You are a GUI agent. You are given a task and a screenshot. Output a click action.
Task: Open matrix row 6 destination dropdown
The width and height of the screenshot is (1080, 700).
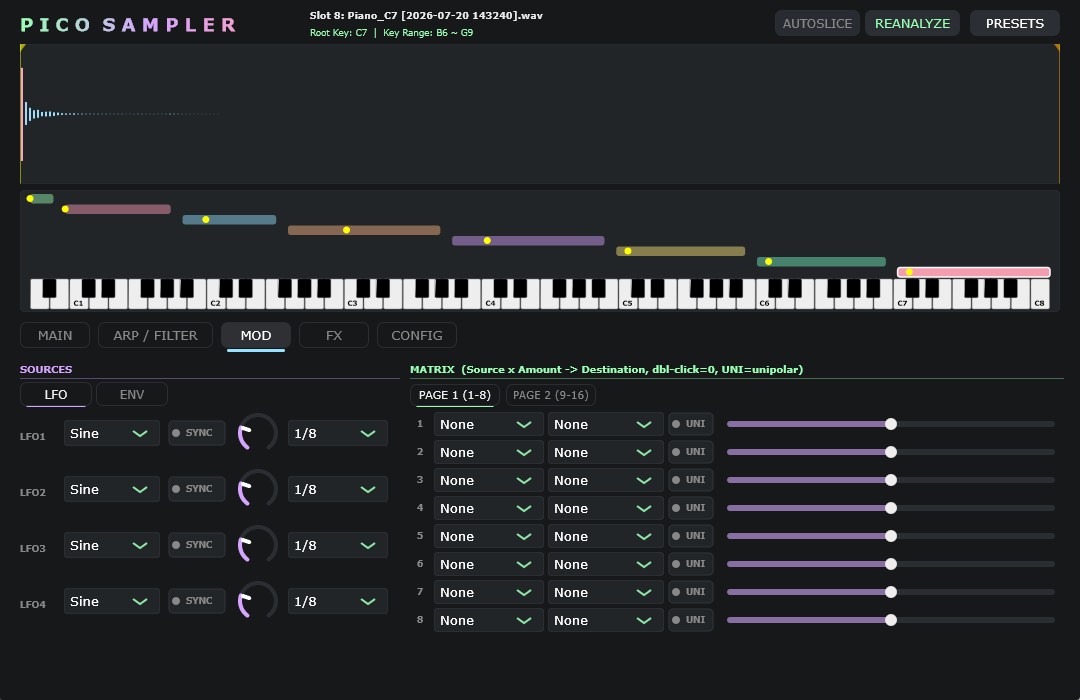pos(605,564)
